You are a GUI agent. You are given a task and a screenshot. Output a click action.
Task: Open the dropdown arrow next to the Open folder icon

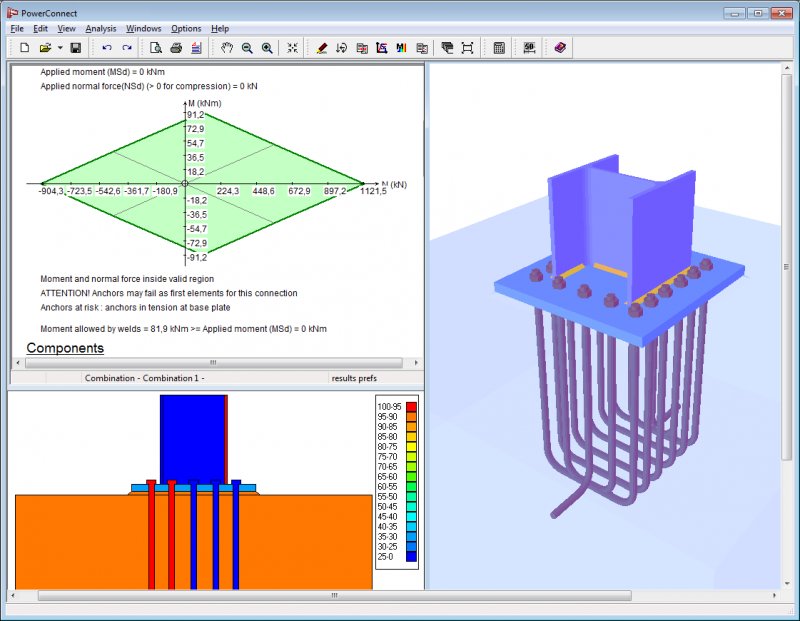pos(60,48)
